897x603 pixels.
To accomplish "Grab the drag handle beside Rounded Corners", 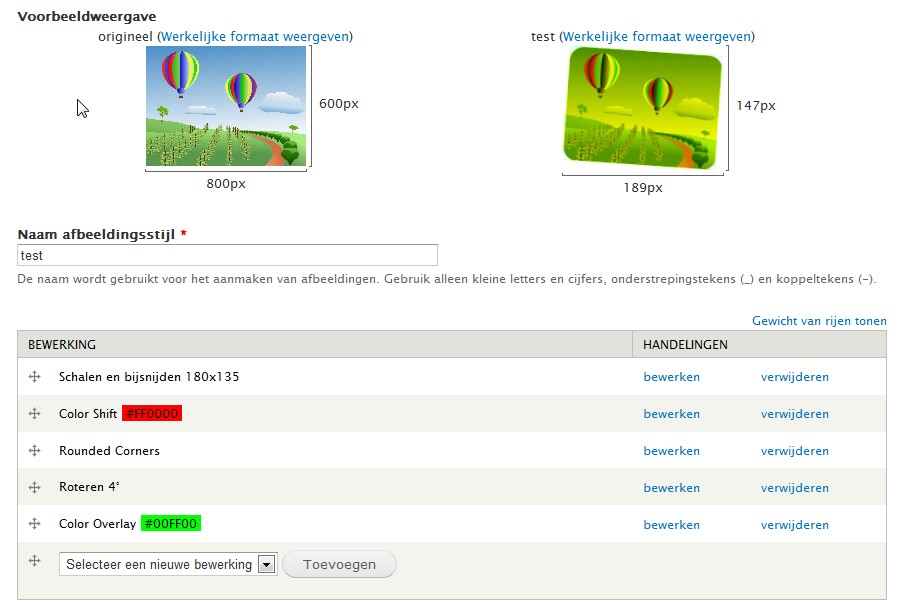I will point(34,451).
